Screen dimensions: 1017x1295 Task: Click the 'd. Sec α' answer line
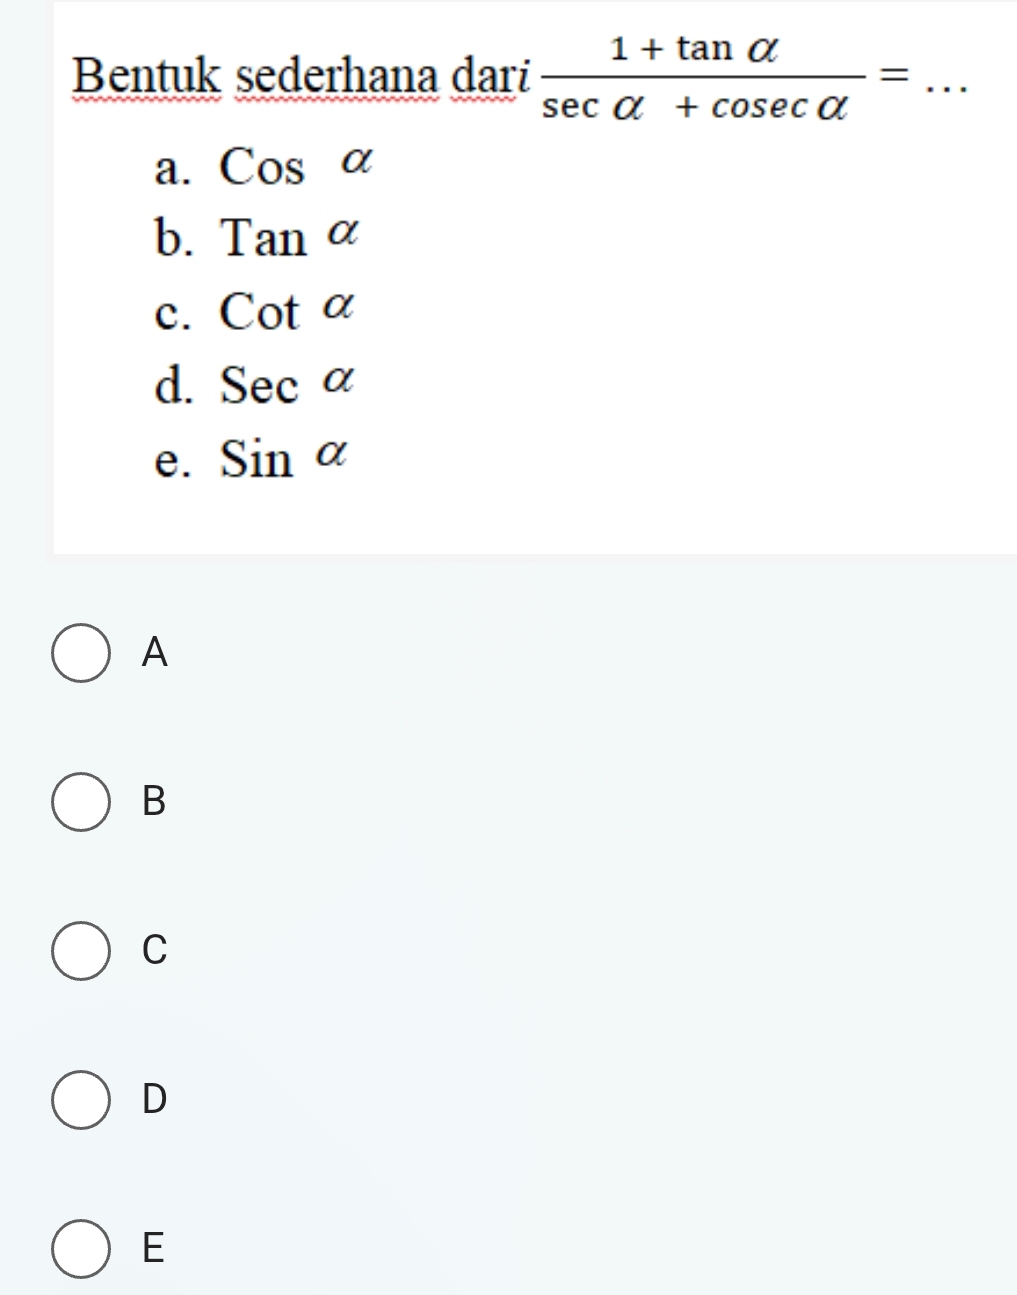tap(254, 385)
